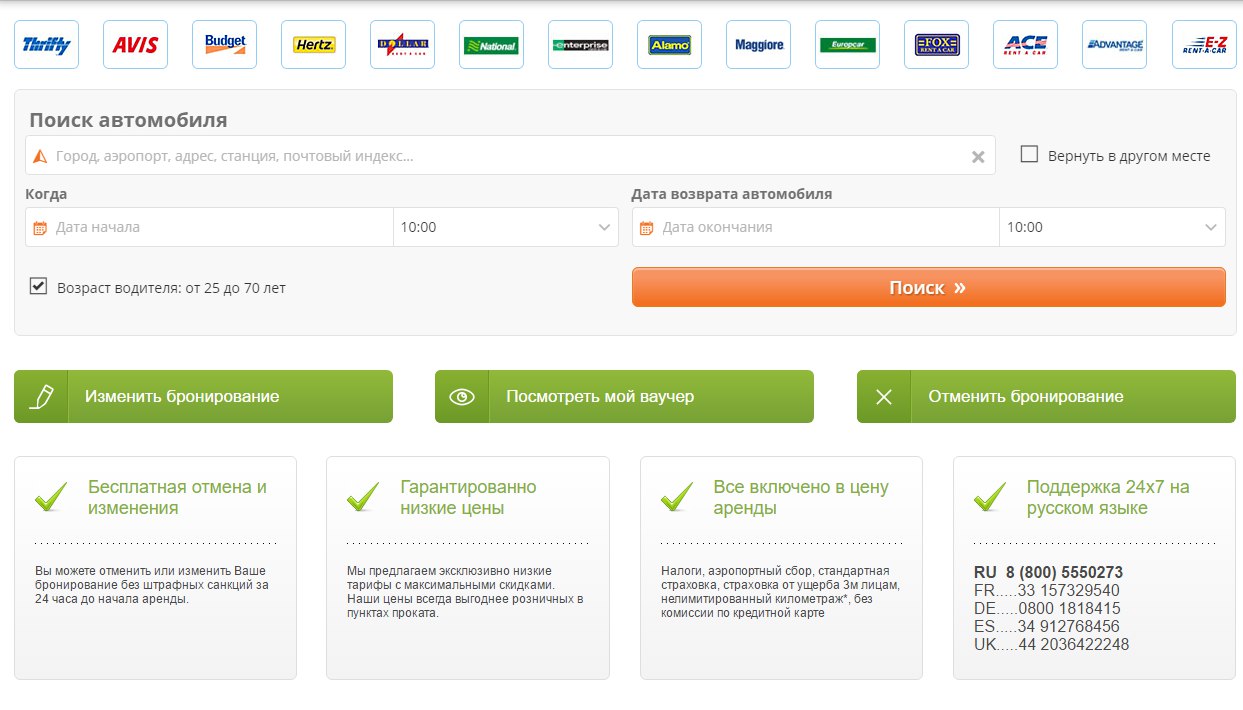
Task: Click the X icon on Отменить бронирование
Action: click(x=884, y=397)
